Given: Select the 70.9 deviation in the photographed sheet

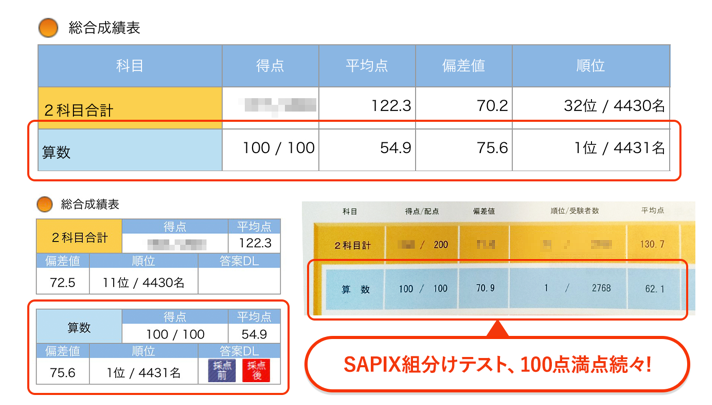Looking at the screenshot, I should [485, 288].
